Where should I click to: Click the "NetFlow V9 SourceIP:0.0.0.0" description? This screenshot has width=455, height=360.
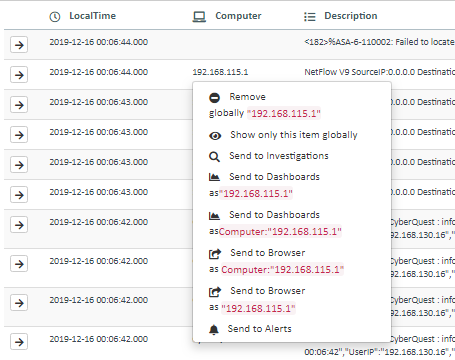tap(360, 72)
